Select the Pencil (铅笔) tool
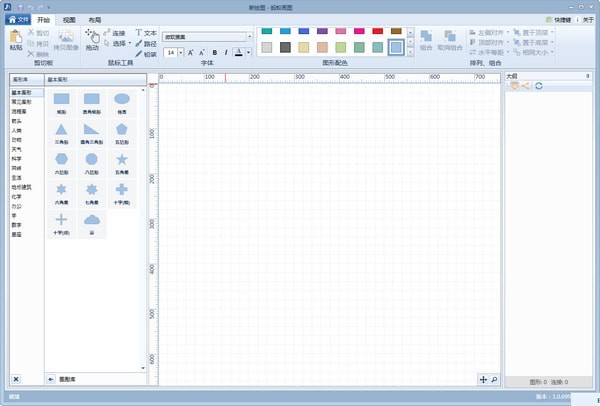This screenshot has width=600, height=406. [144, 54]
